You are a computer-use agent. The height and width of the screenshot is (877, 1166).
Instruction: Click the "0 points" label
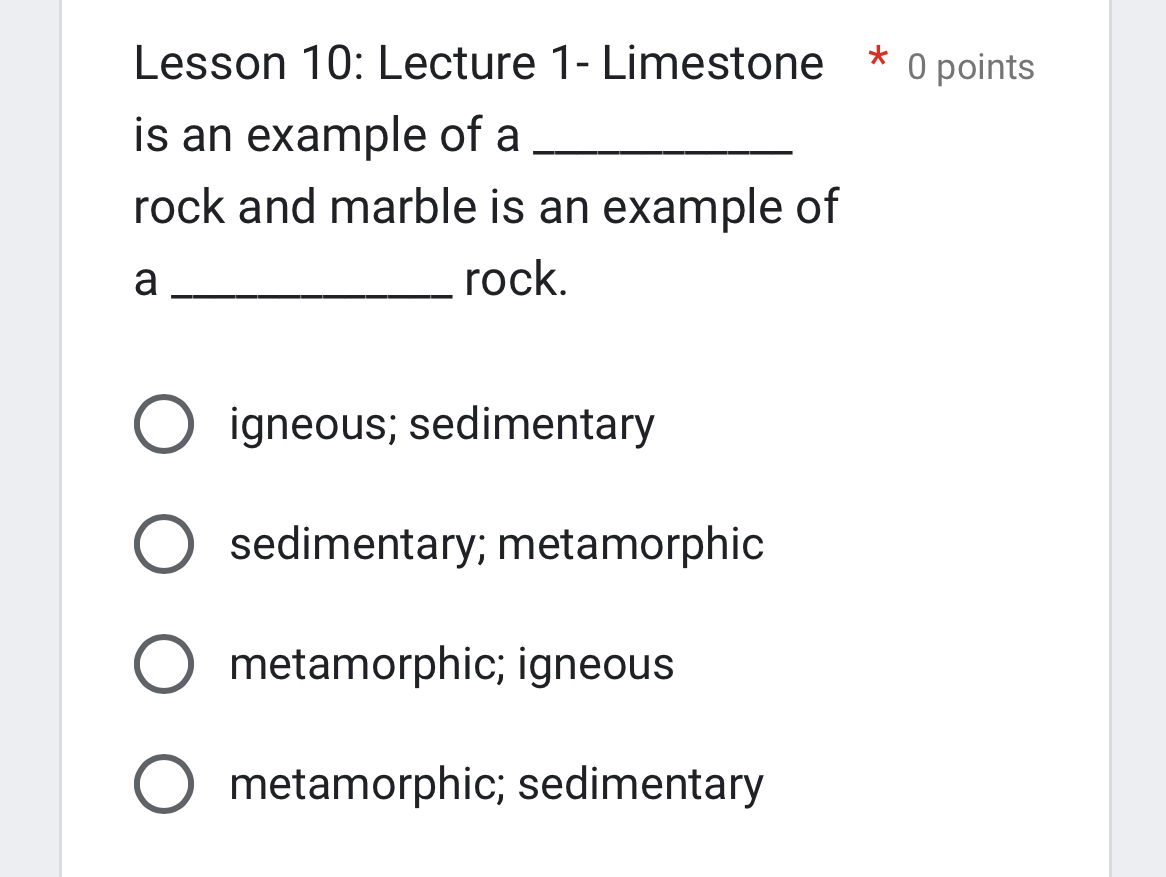(x=970, y=67)
